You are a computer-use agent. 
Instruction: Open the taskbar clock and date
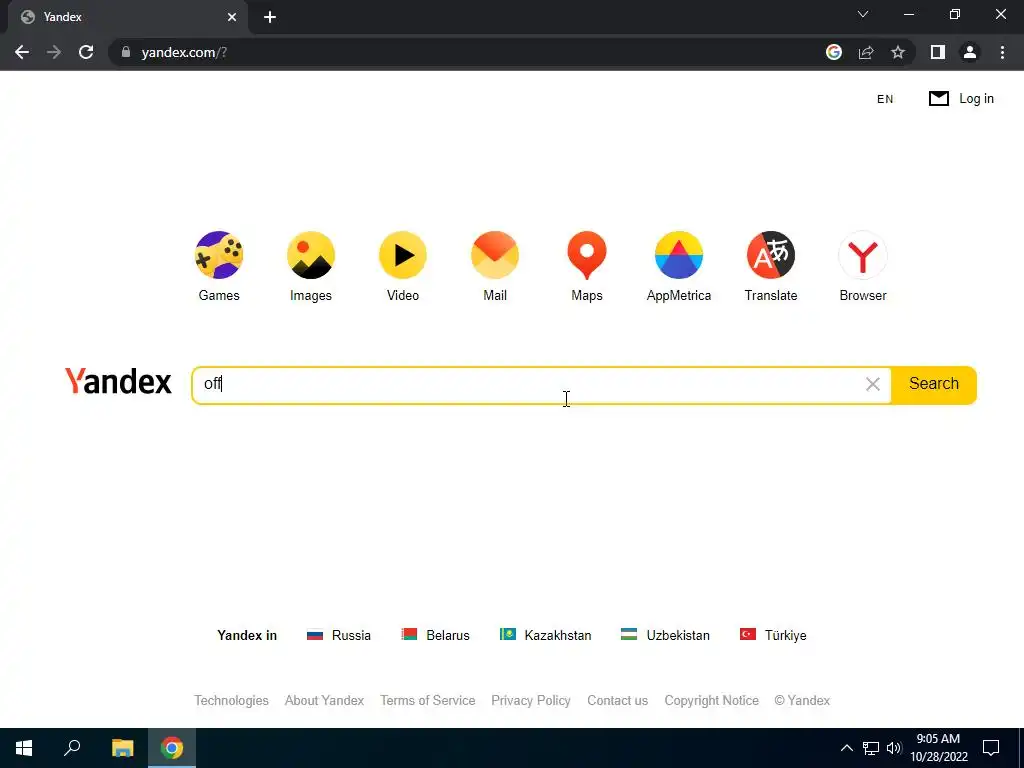938,748
